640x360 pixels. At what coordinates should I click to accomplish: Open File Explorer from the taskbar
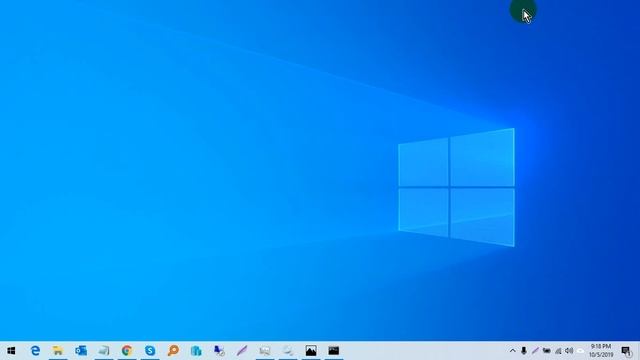click(58, 351)
